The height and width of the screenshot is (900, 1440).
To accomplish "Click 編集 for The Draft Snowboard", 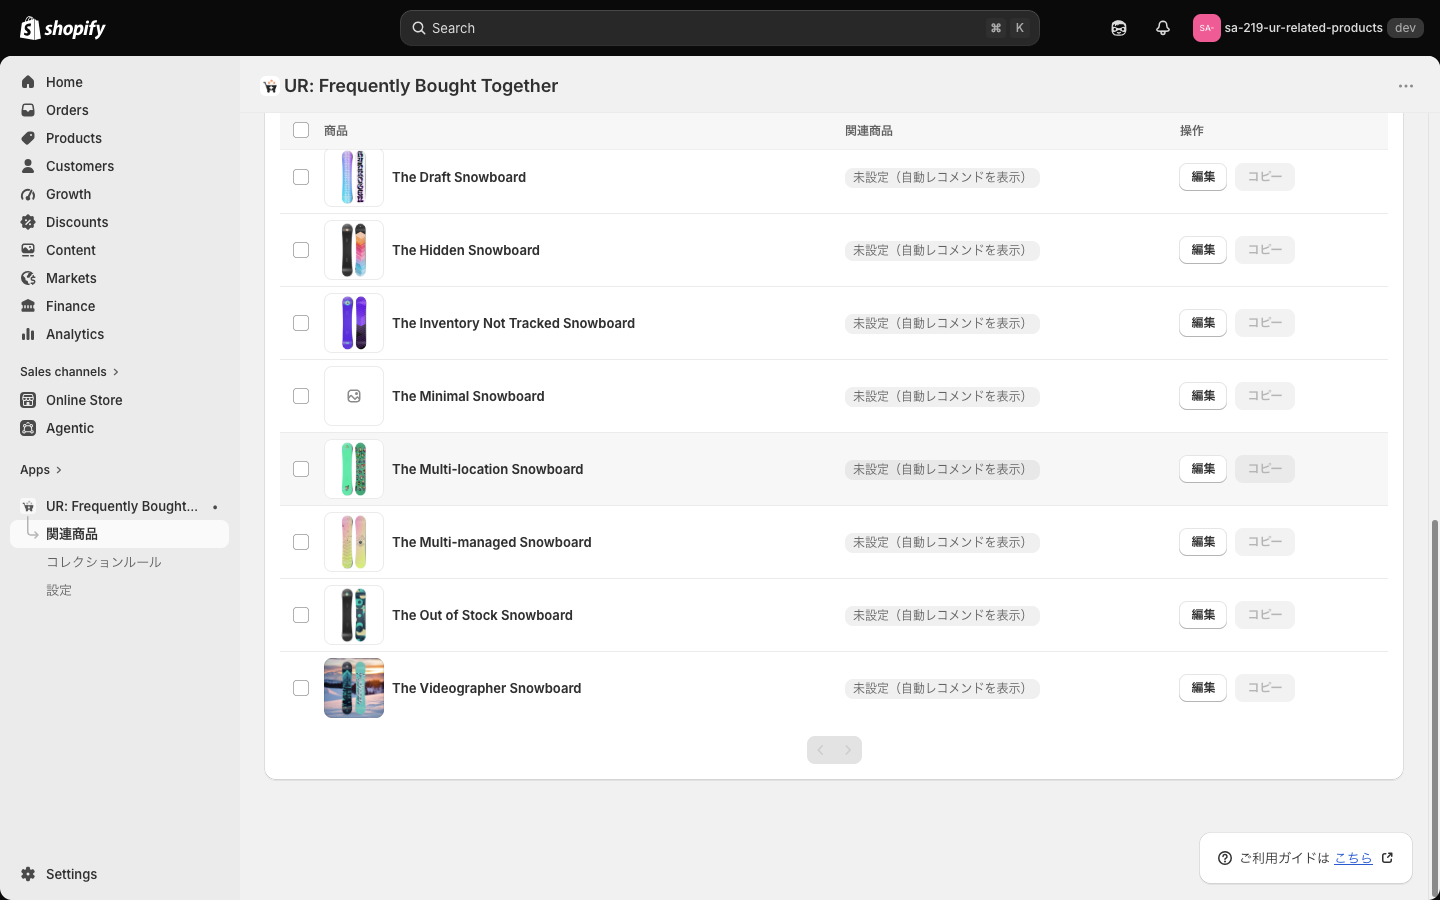I will [x=1203, y=177].
